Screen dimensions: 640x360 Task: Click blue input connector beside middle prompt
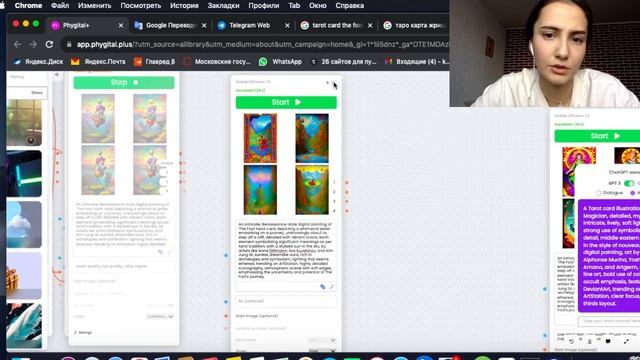point(226,256)
